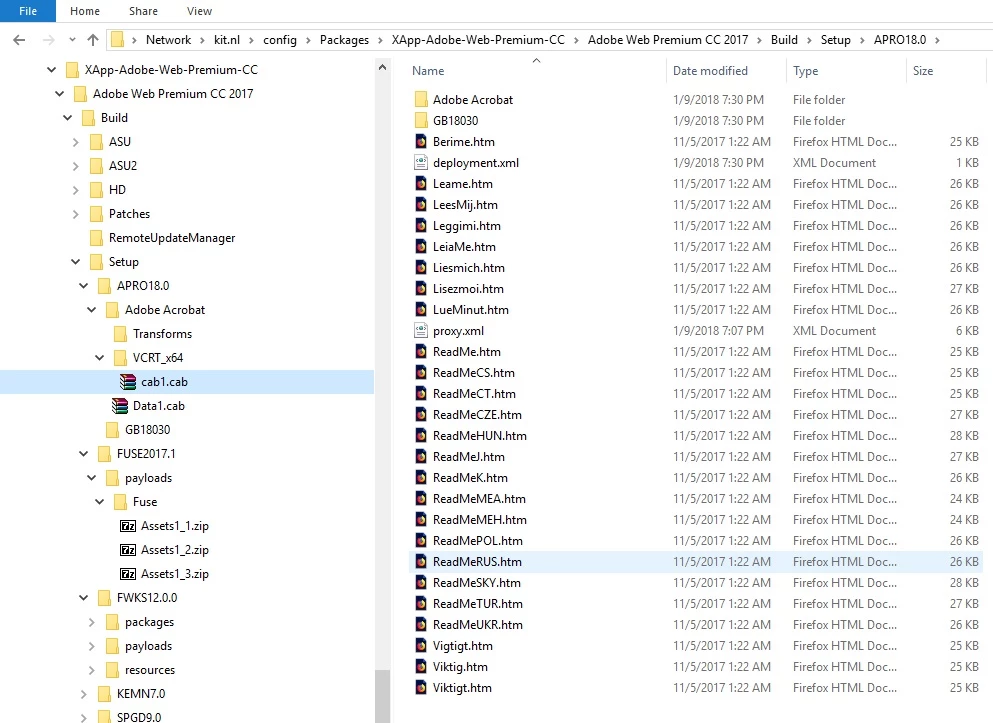The image size is (993, 723).
Task: Click the Data1.cab archive icon
Action: pos(120,406)
